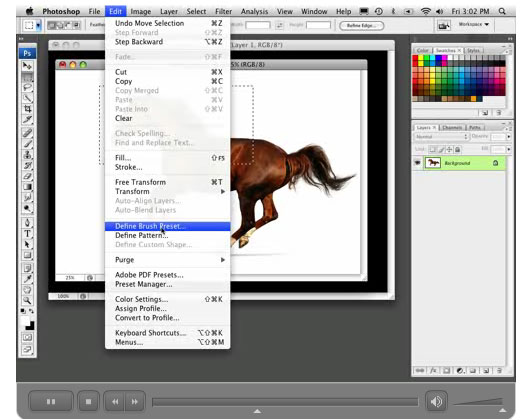
Task: Click the rewind playback button
Action: point(115,401)
